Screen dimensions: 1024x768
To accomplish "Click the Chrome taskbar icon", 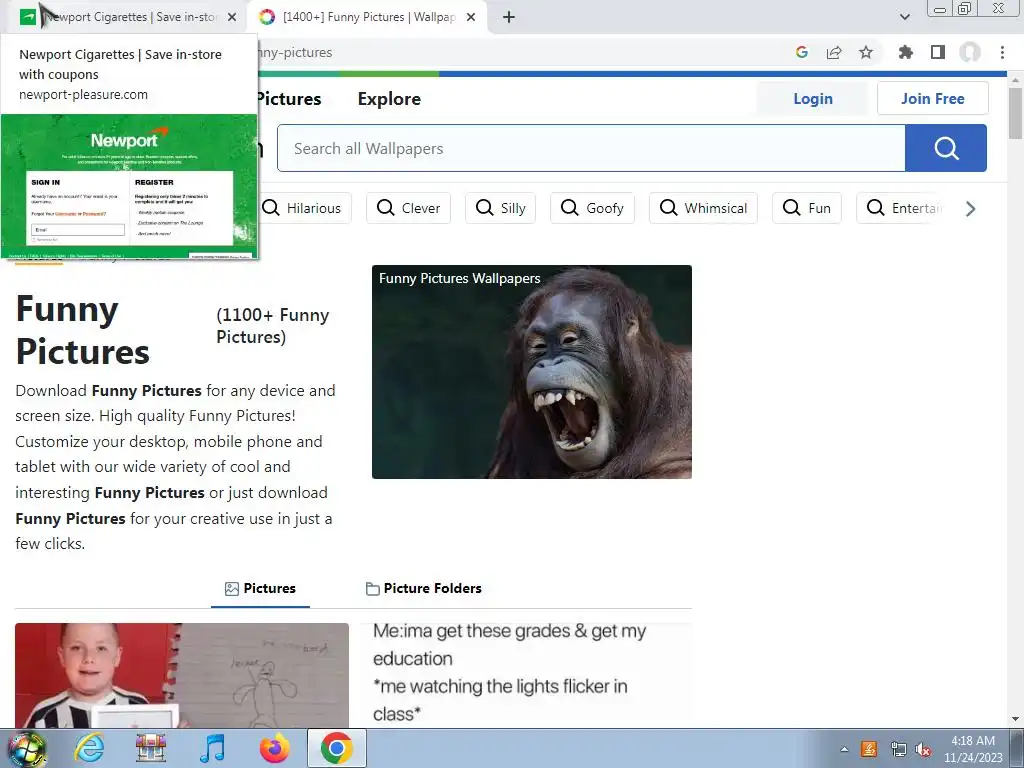I will [x=336, y=748].
